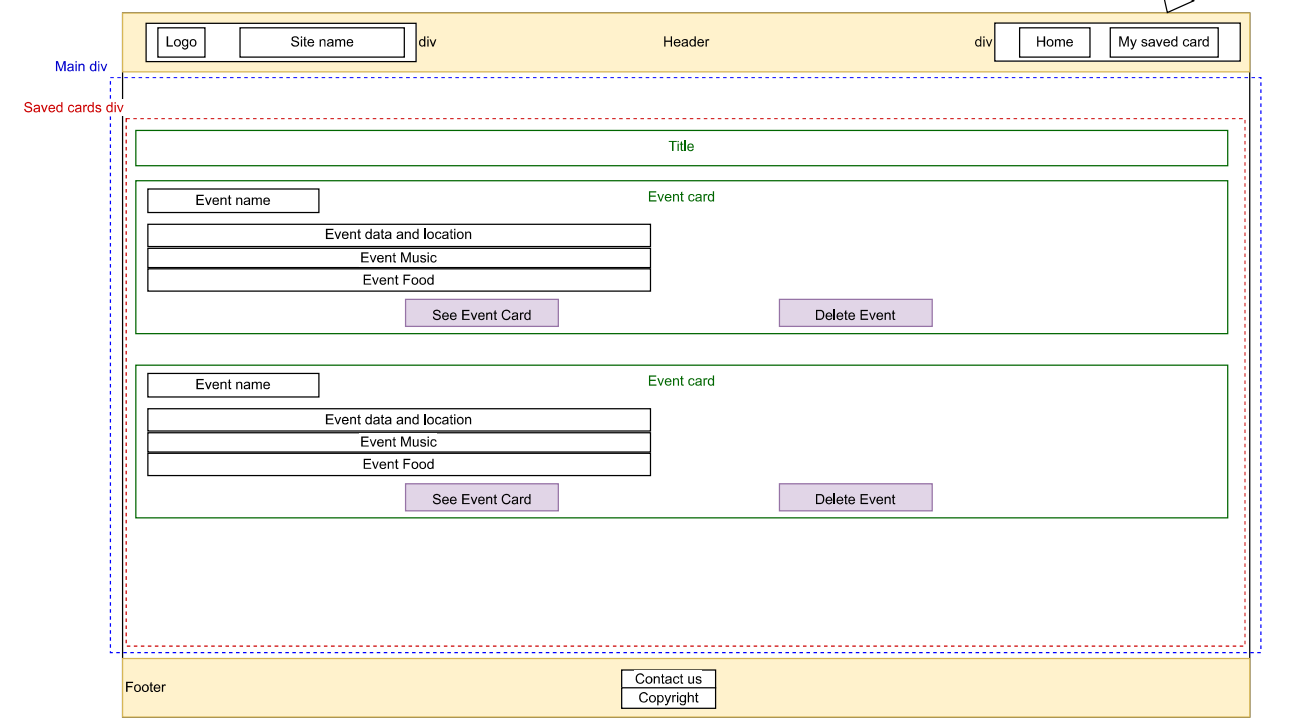Click the Copyright footer box

click(x=668, y=698)
